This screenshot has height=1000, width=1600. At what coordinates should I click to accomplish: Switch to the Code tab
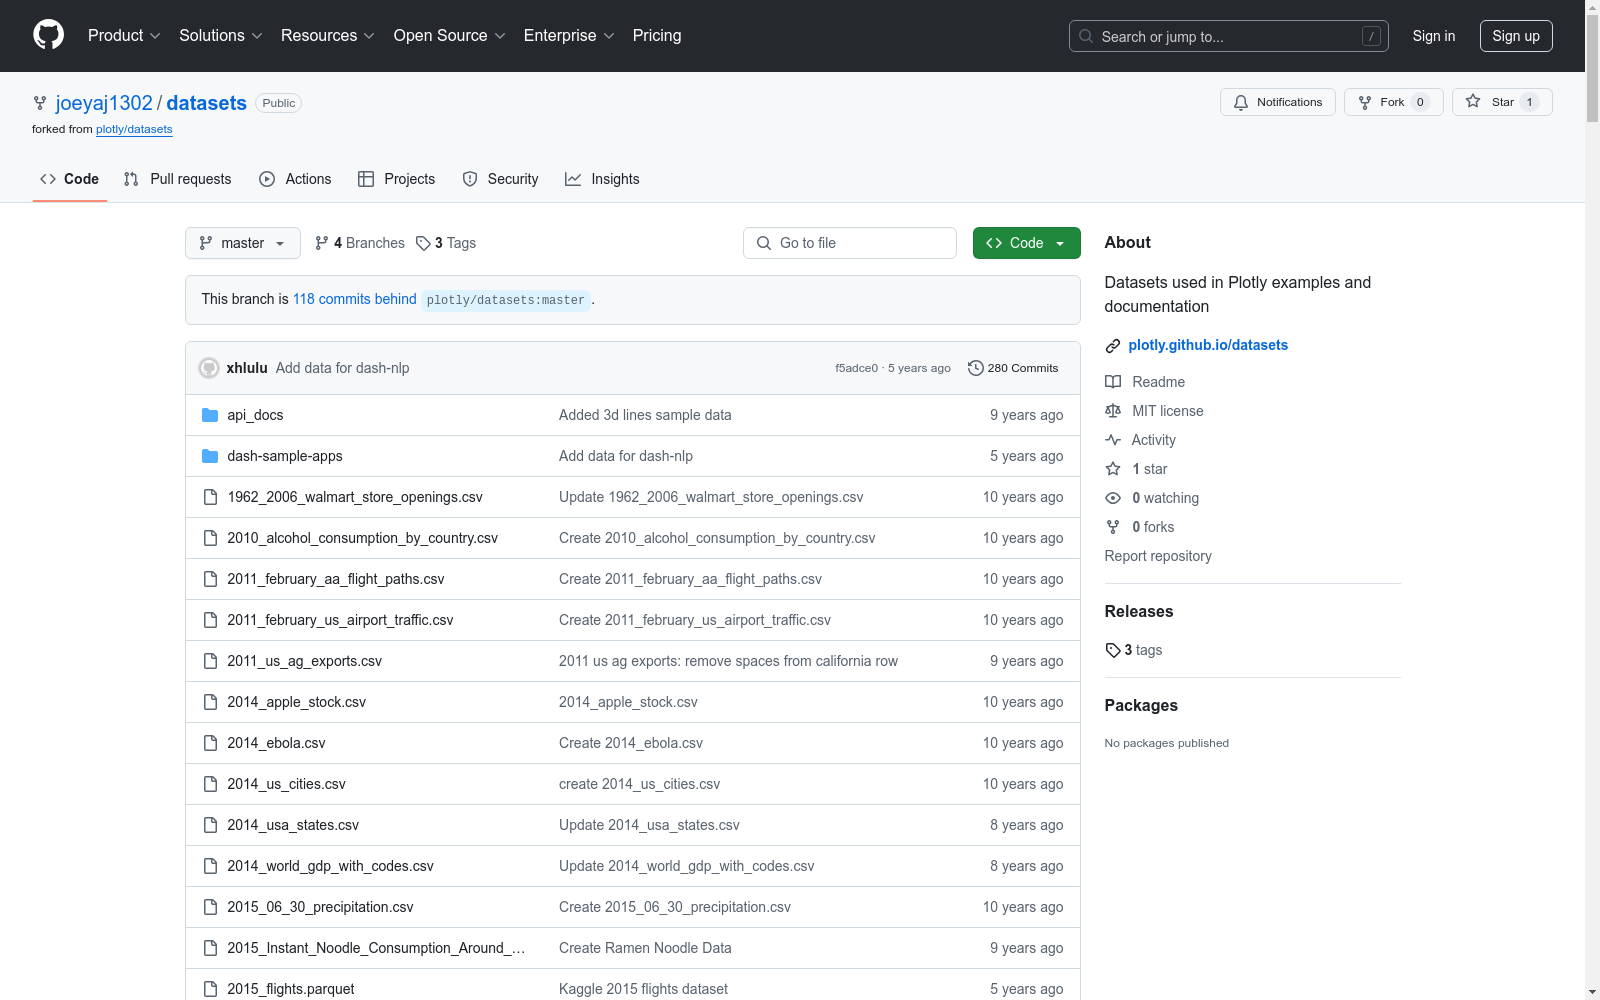[x=69, y=179]
